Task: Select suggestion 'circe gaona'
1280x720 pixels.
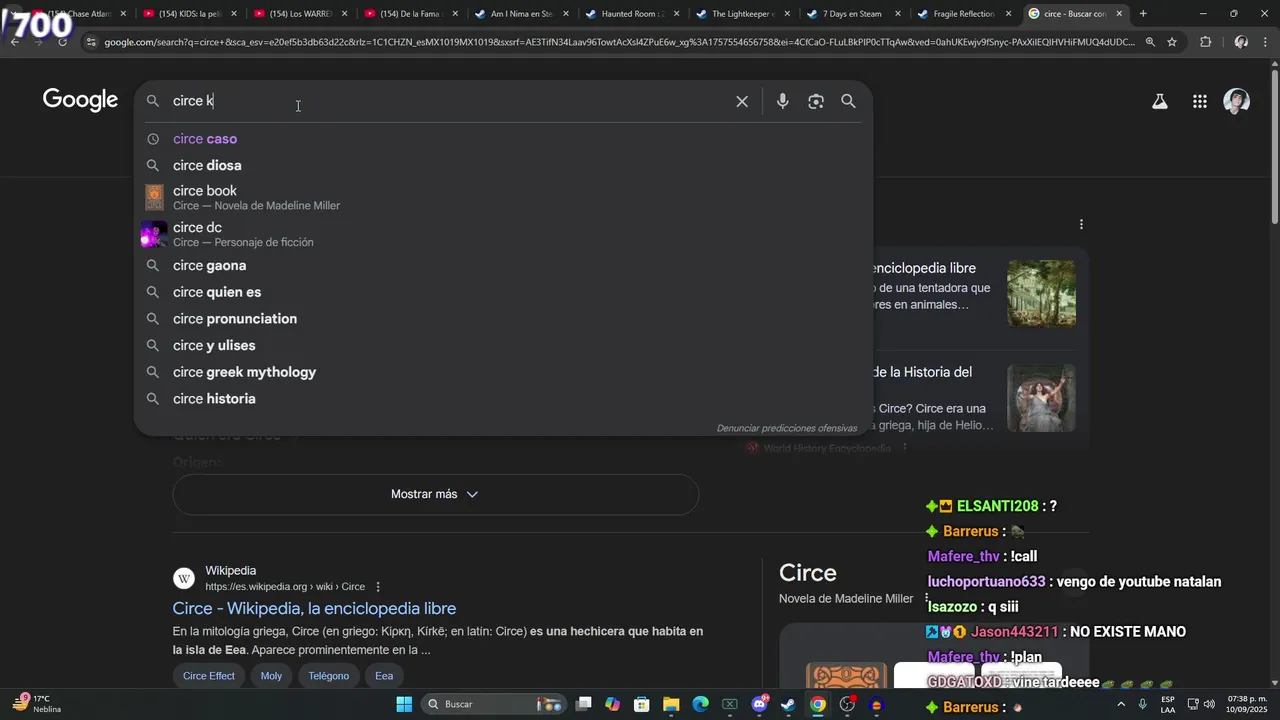Action: coord(503,266)
